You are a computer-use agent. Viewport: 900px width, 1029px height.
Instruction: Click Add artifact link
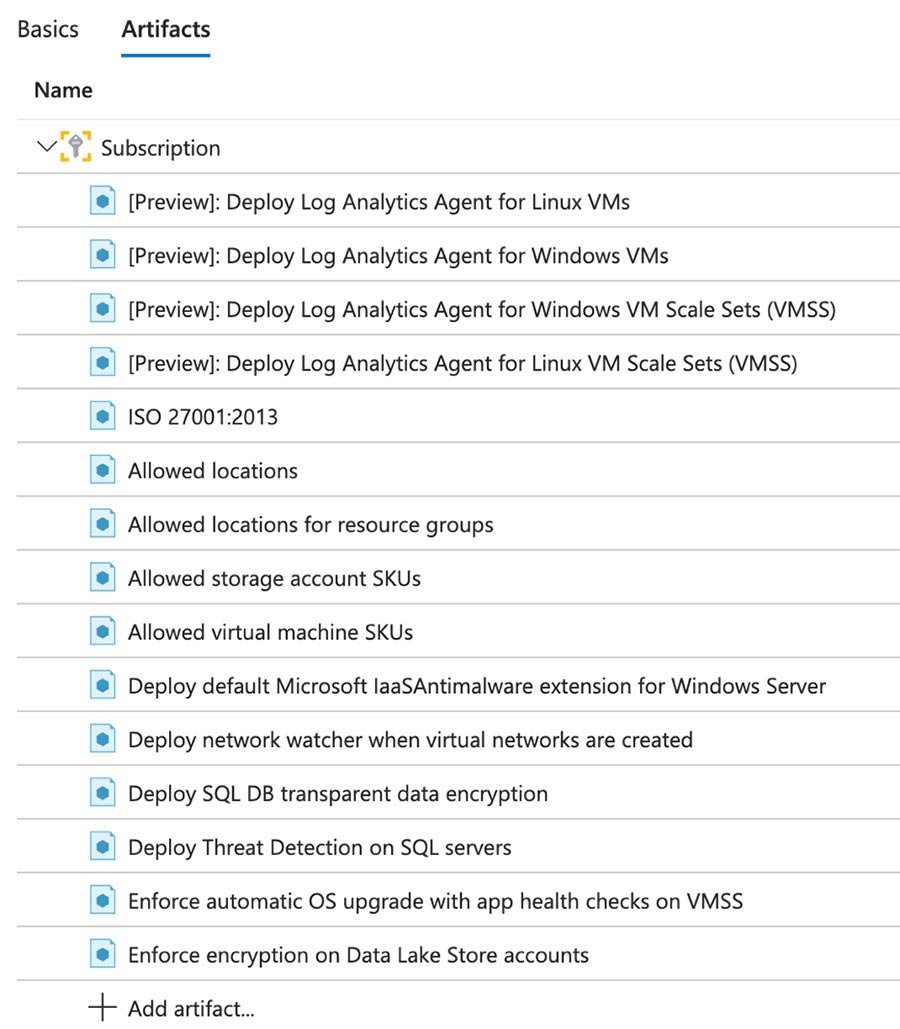[x=190, y=1010]
